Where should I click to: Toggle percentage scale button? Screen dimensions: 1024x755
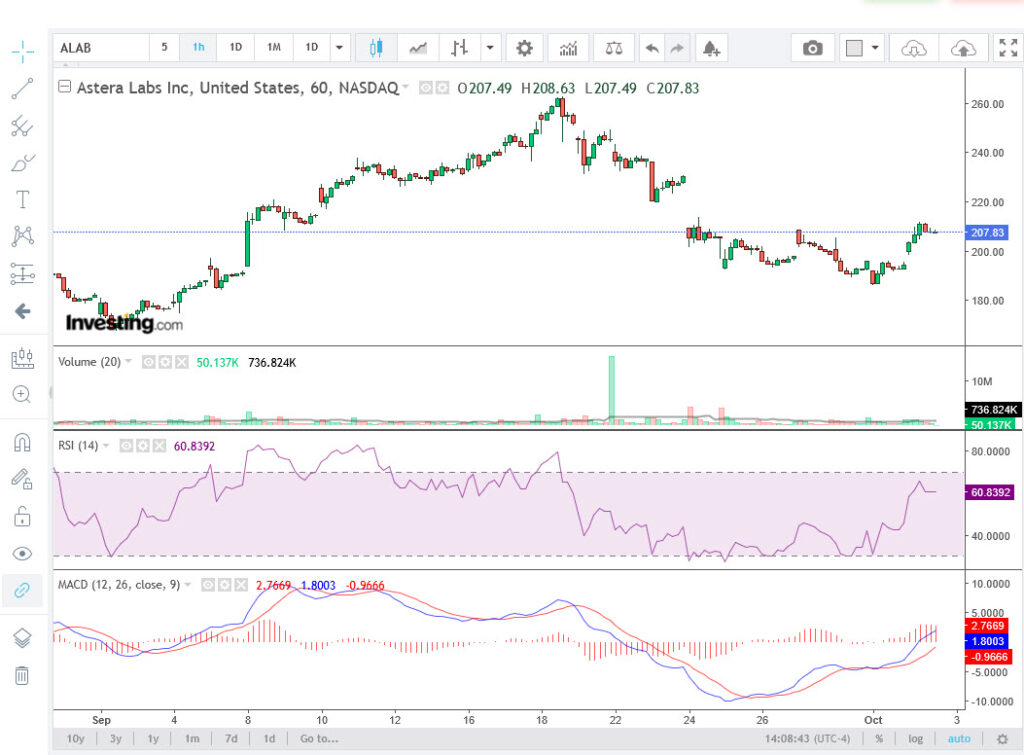pyautogui.click(x=879, y=739)
